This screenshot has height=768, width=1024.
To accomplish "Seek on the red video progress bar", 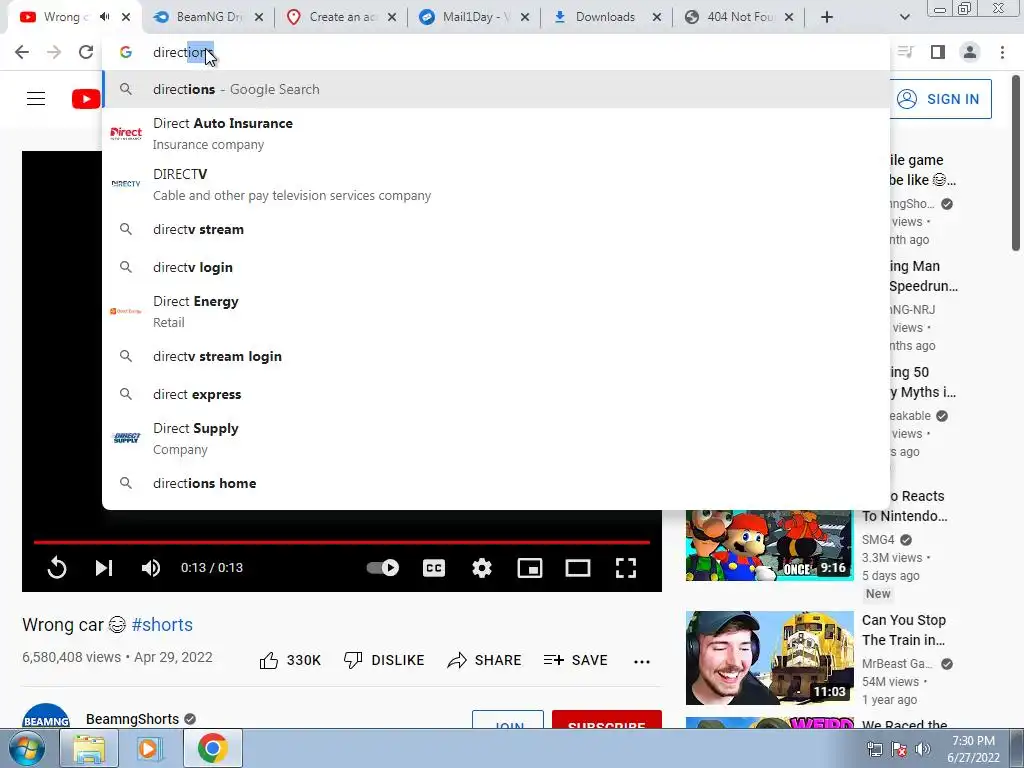I will 342,542.
